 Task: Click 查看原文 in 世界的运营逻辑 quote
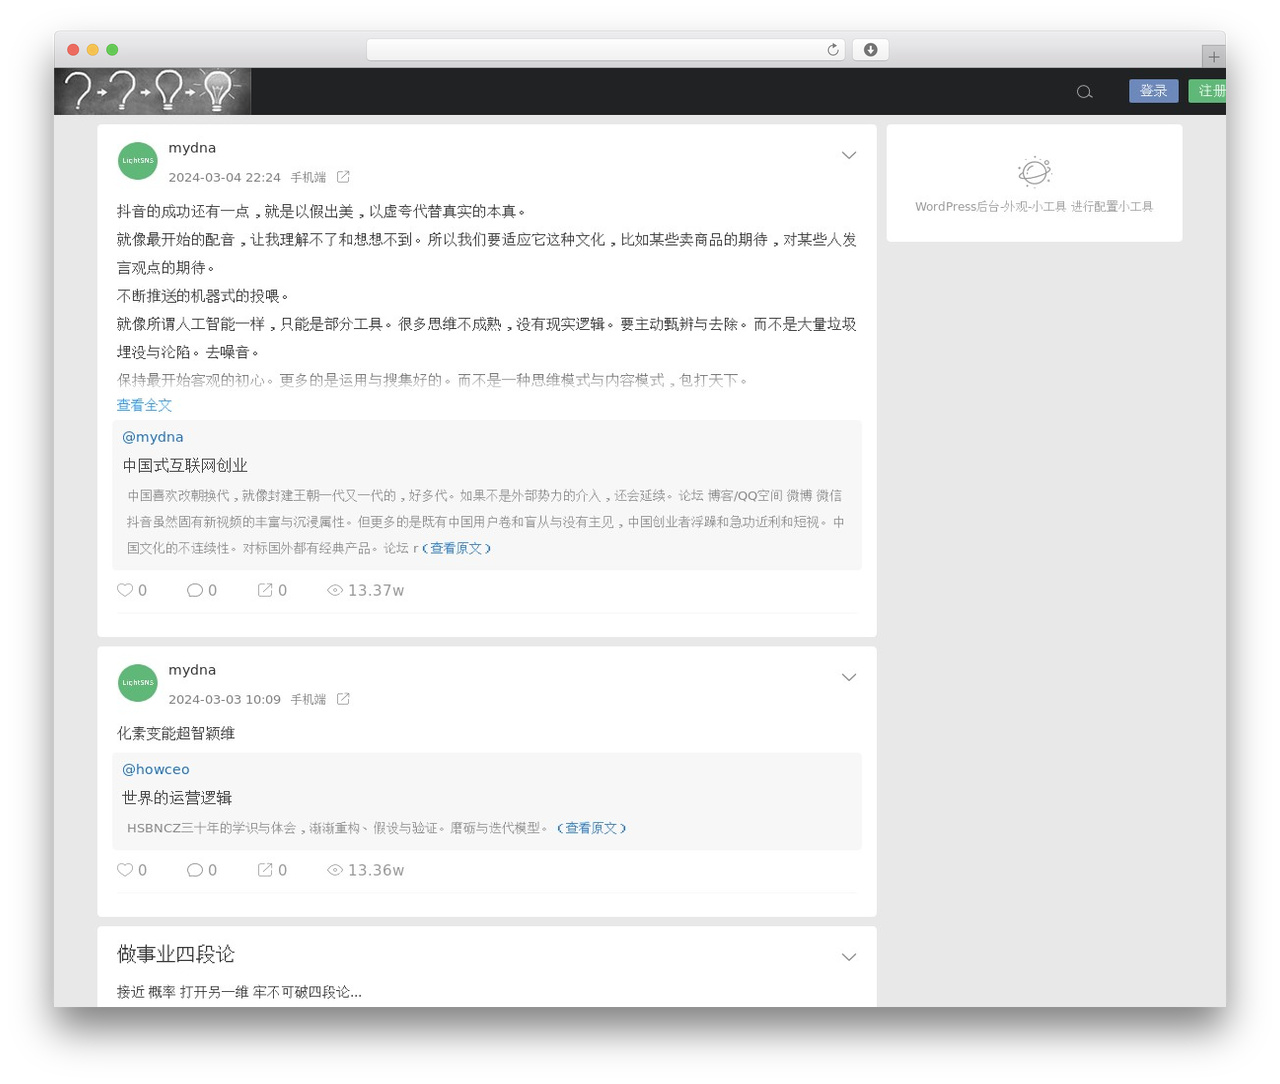(592, 828)
